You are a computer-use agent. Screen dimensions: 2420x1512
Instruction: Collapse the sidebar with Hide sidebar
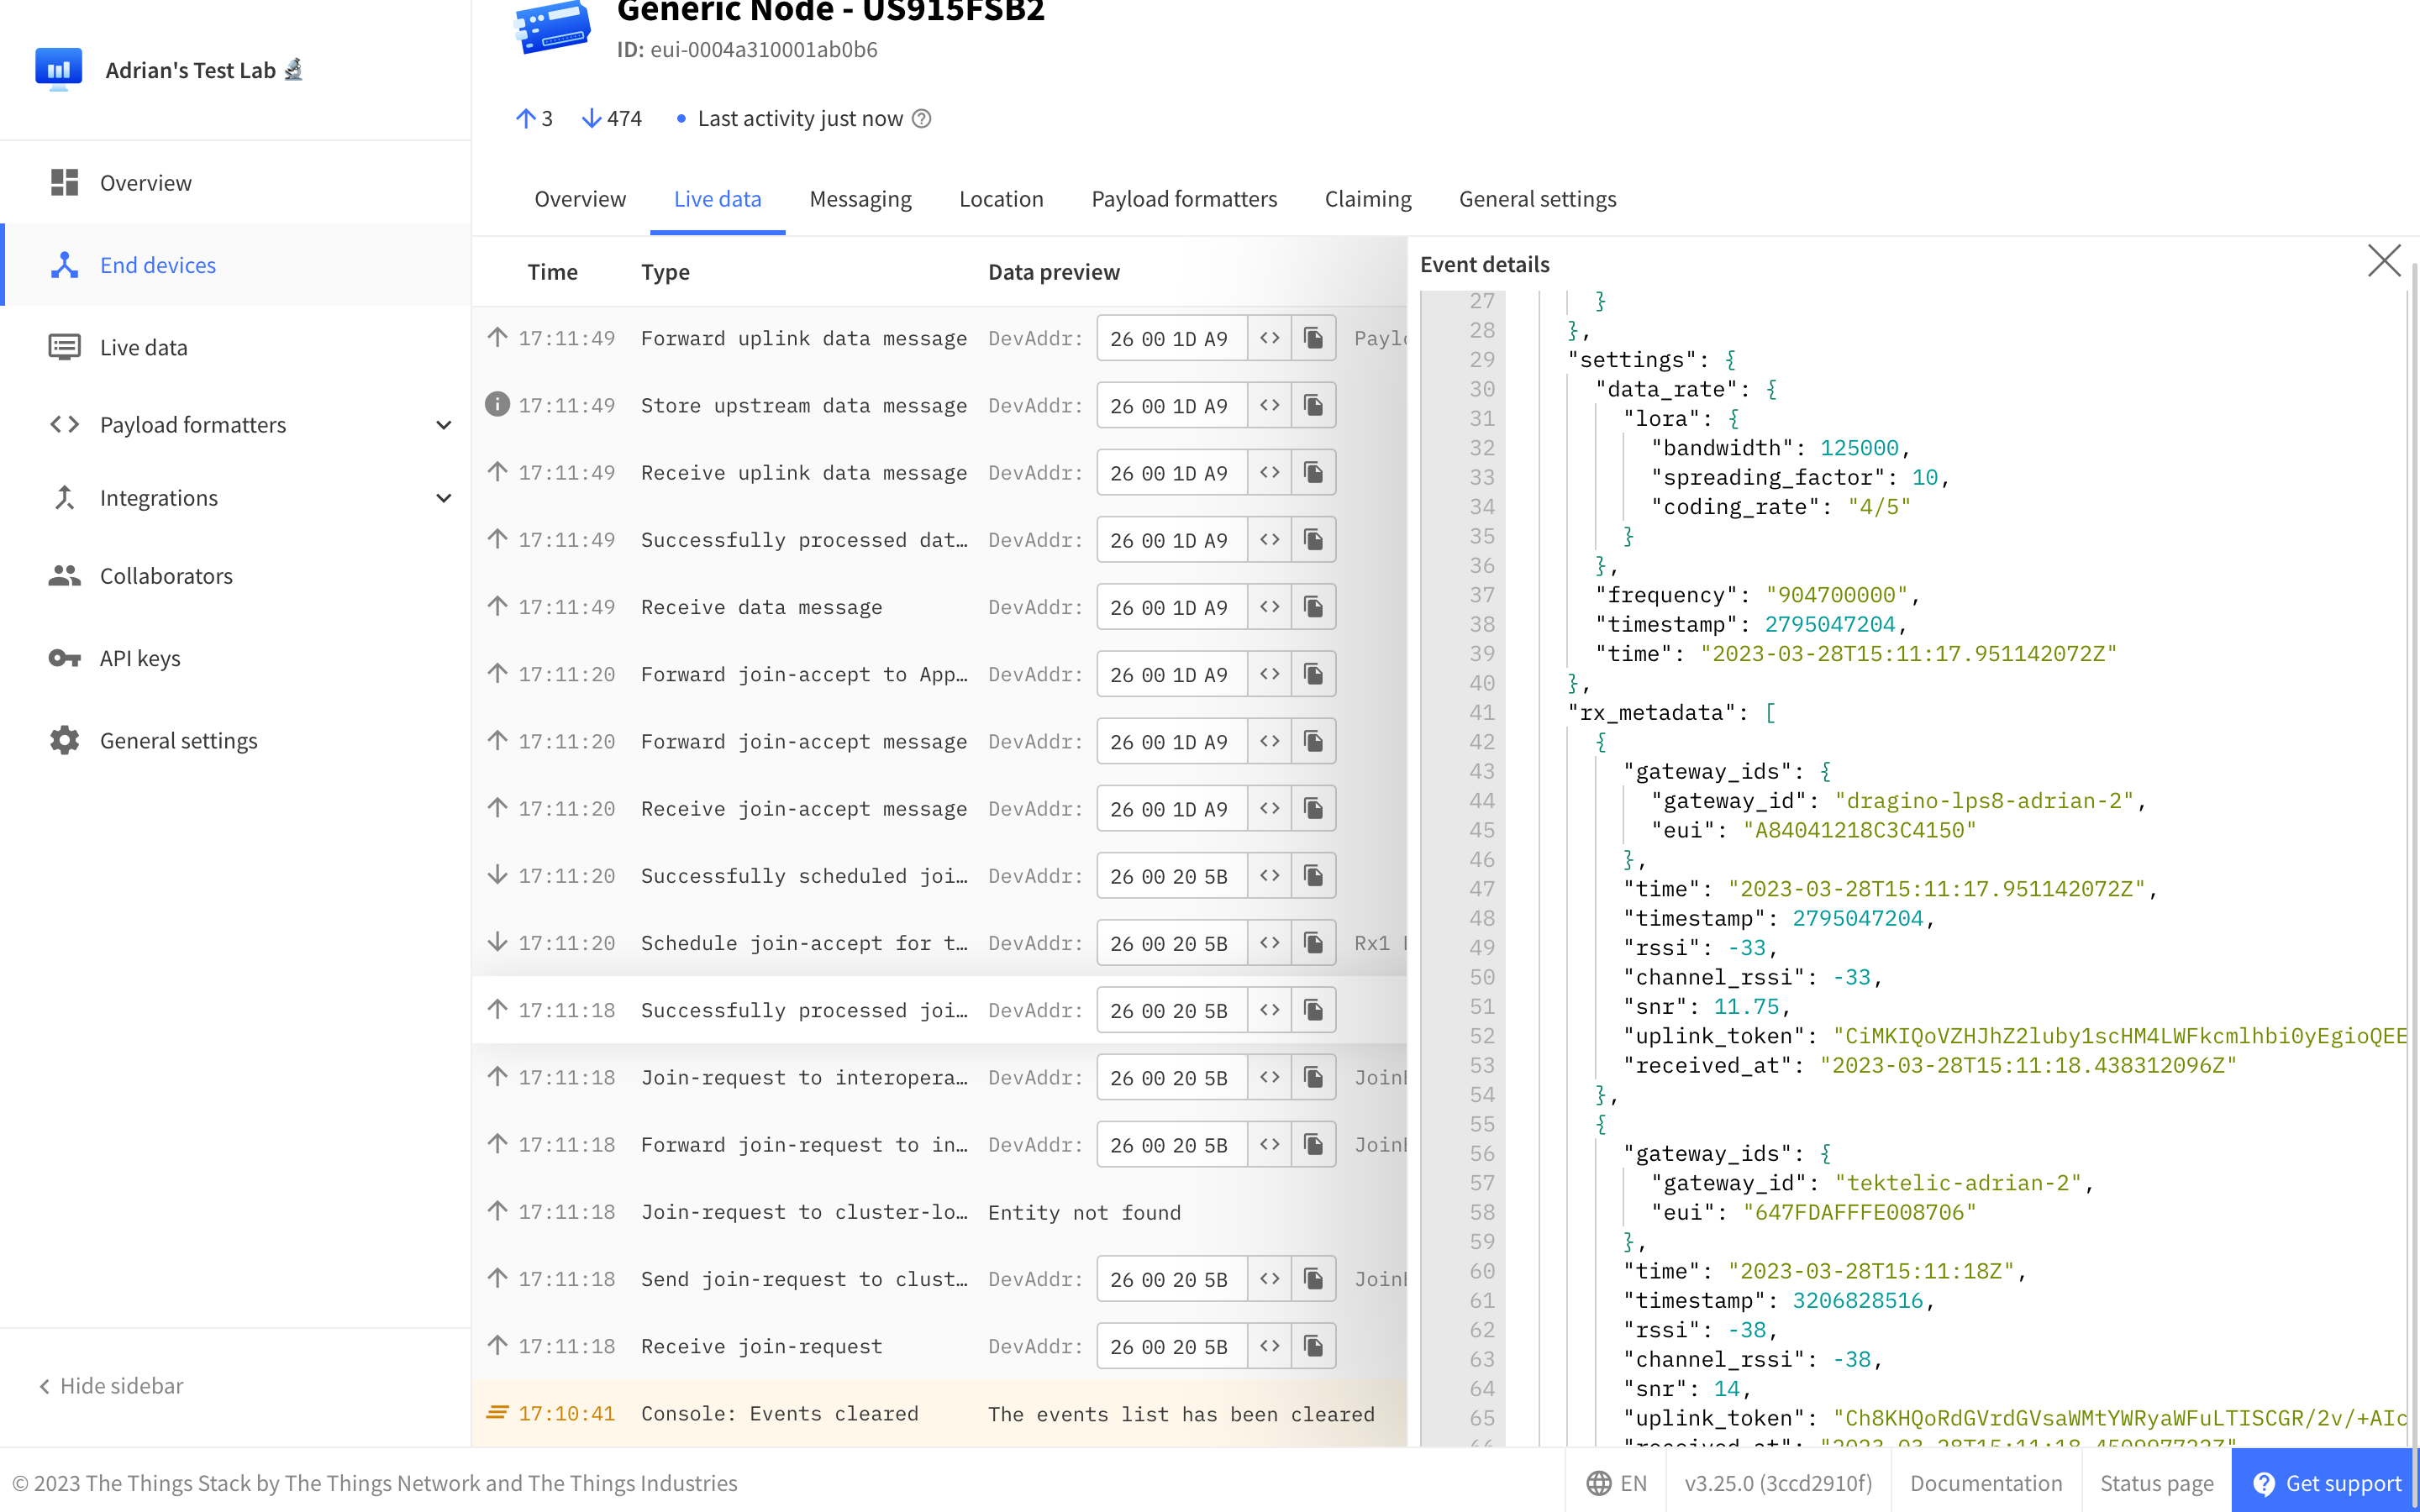[108, 1385]
